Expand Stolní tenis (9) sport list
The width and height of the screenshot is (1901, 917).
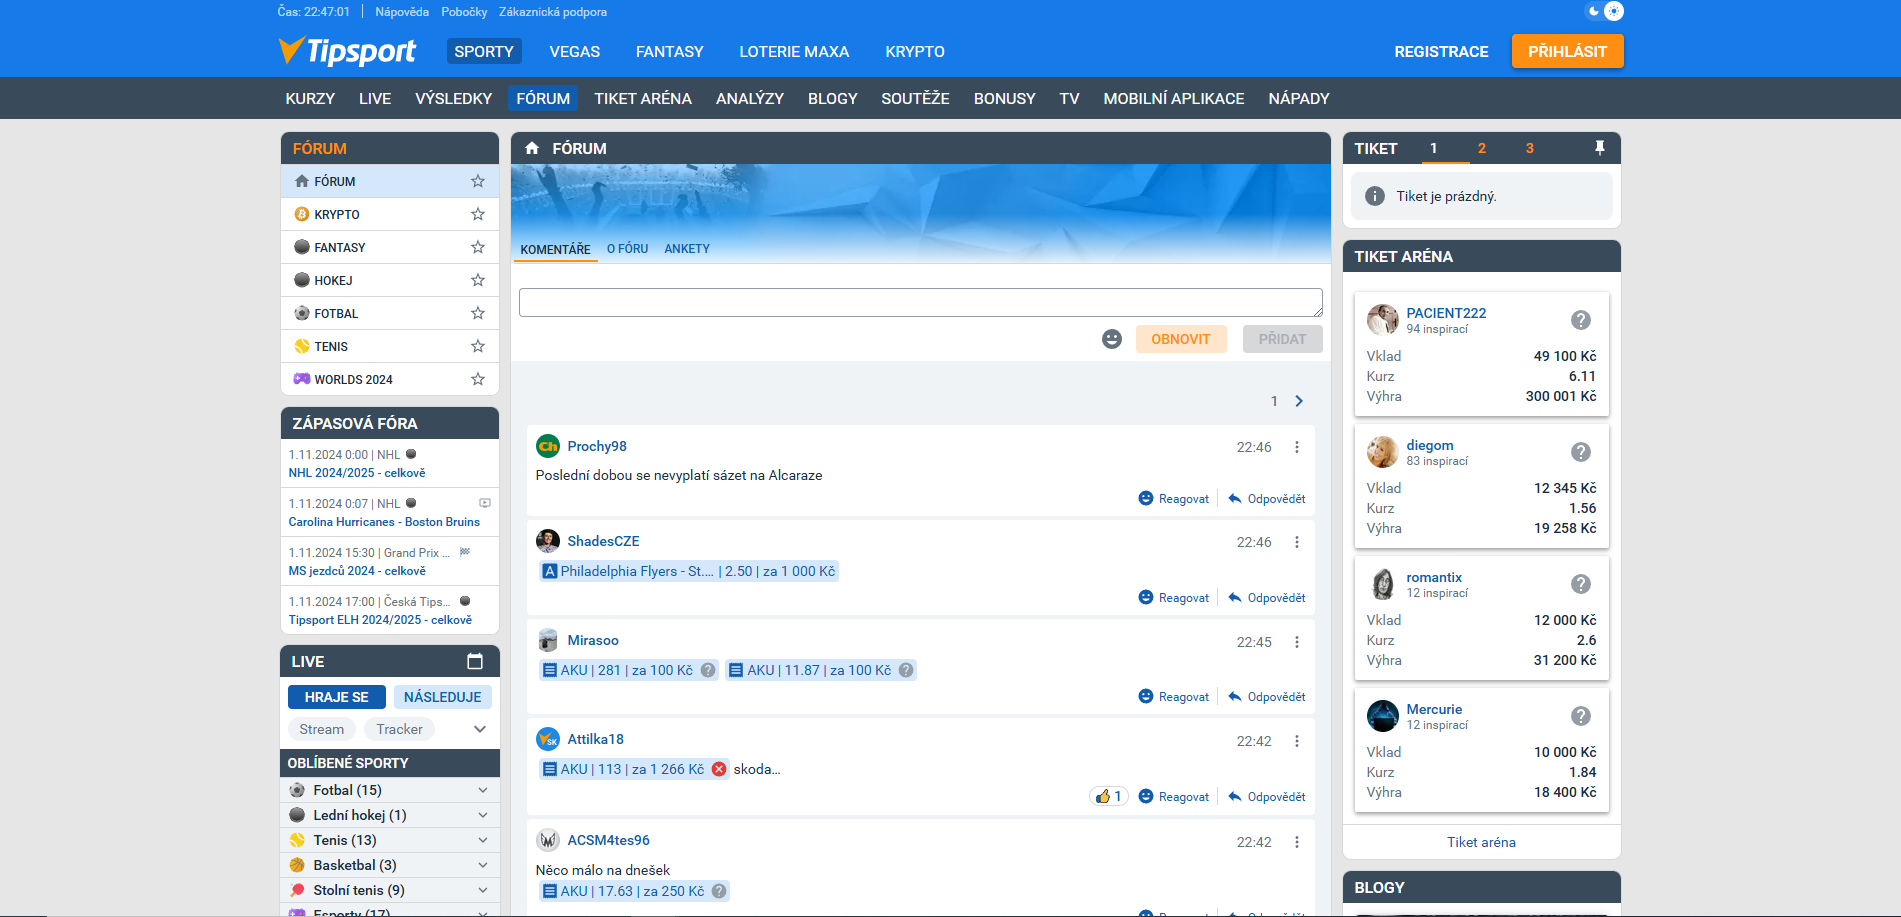pos(483,890)
